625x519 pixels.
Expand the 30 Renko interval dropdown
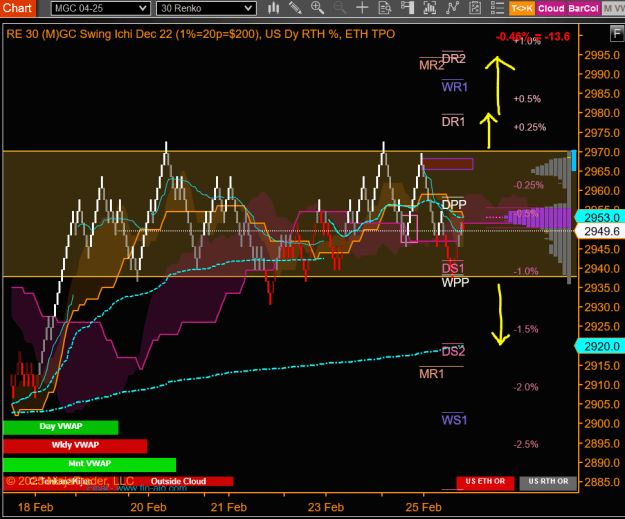(x=206, y=8)
